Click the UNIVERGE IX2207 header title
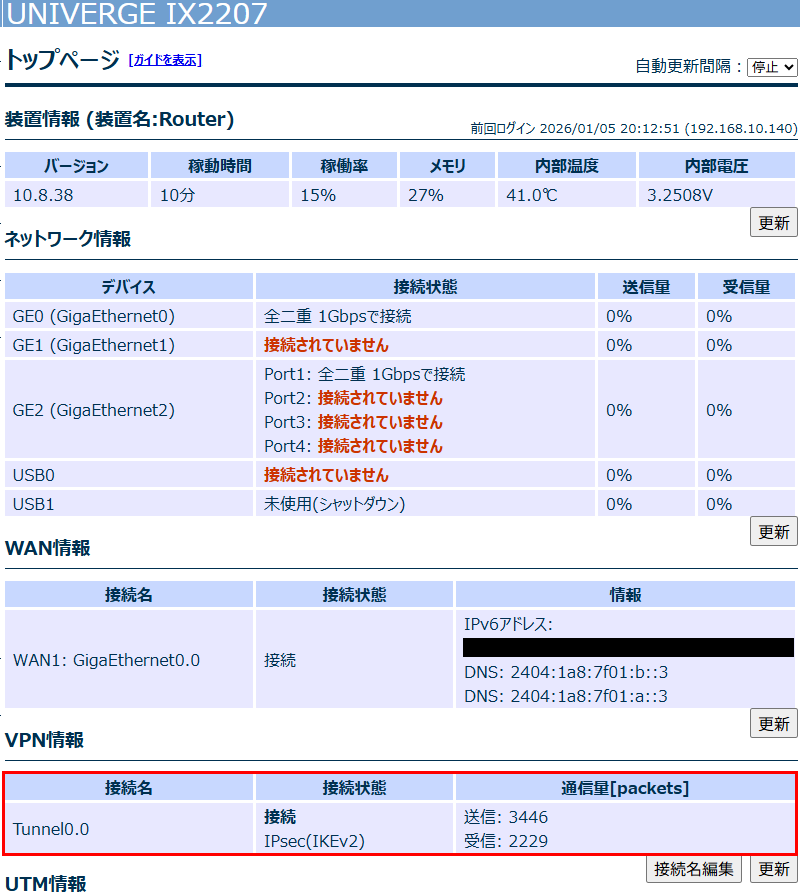 (137, 14)
